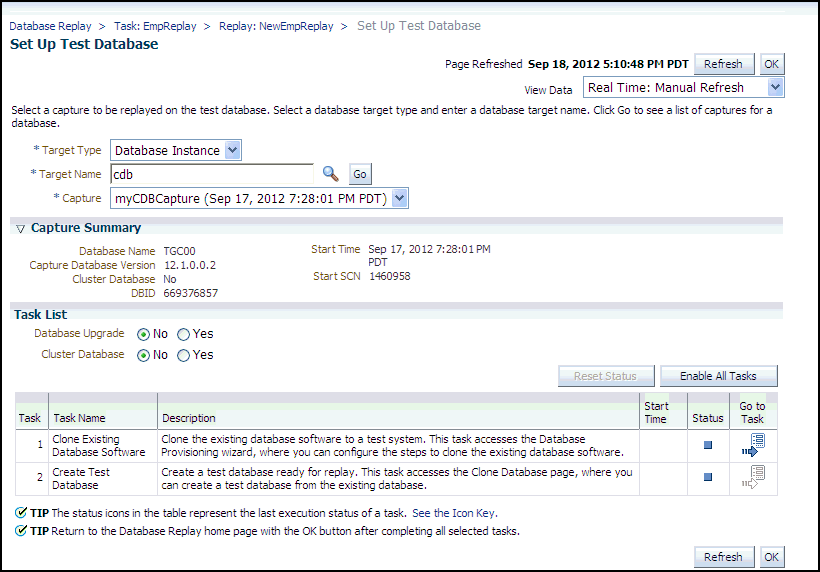This screenshot has height=572, width=820.
Task: Go to Replay: NewEmpReplay breadcrumb
Action: (276, 26)
